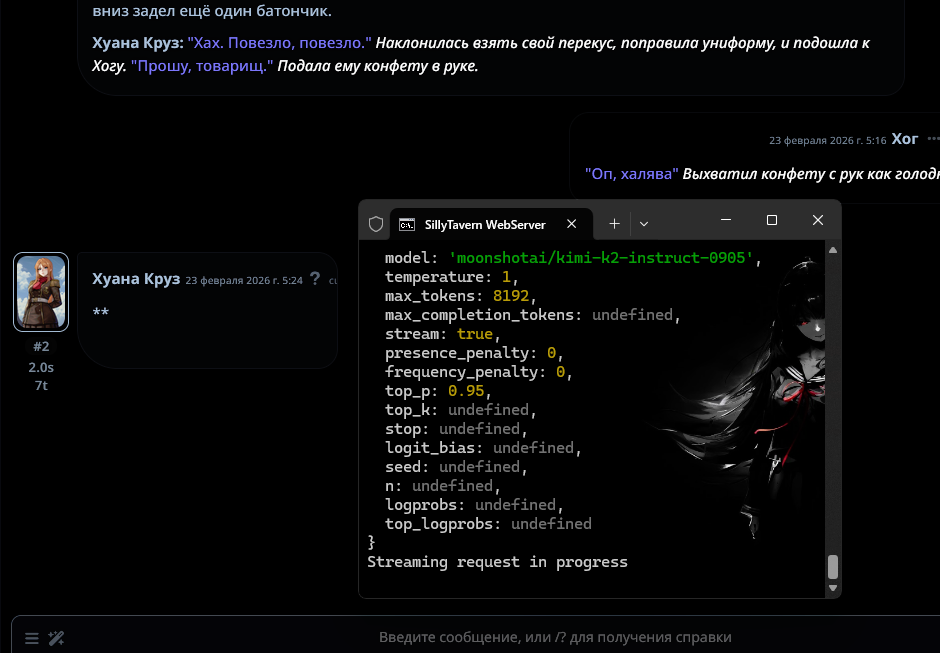The width and height of the screenshot is (940, 653).
Task: Click the terminal scroll down arrow
Action: 833,588
